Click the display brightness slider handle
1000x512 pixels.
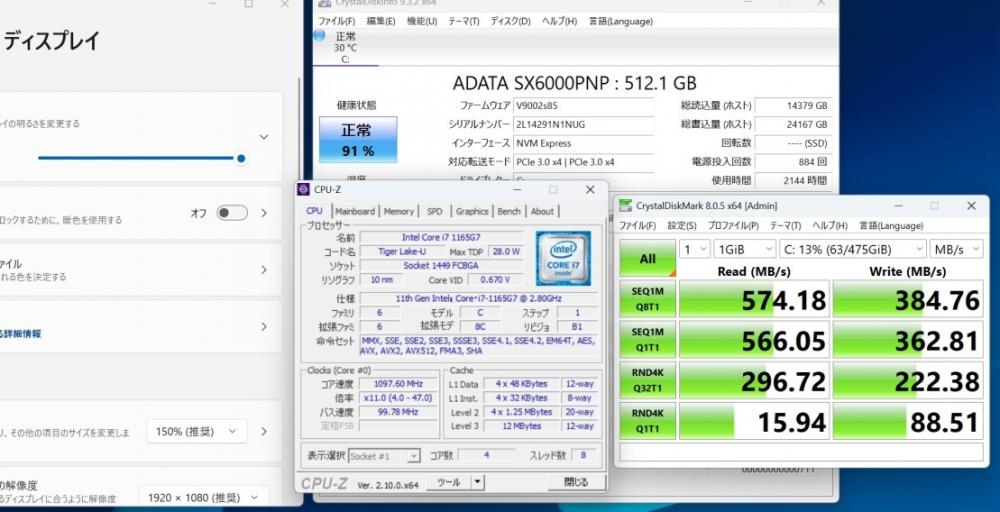coord(241,158)
